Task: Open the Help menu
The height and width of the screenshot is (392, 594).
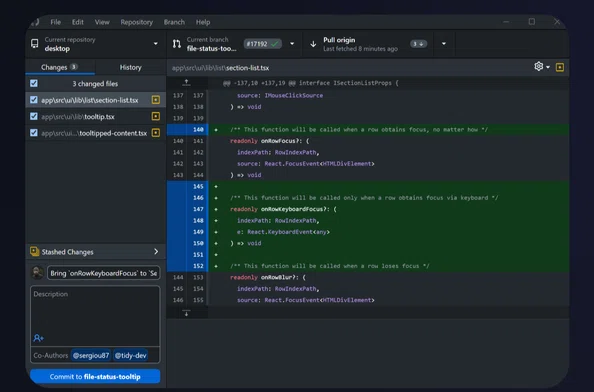Action: click(x=203, y=22)
